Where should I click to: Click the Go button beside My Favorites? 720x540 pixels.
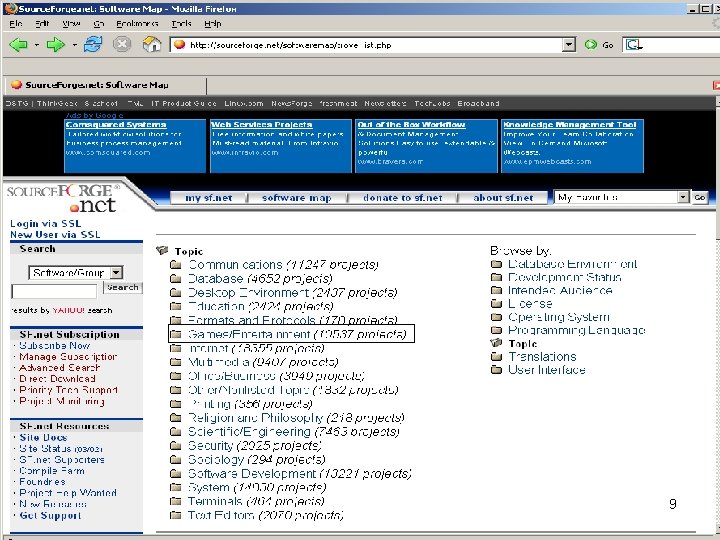point(700,197)
